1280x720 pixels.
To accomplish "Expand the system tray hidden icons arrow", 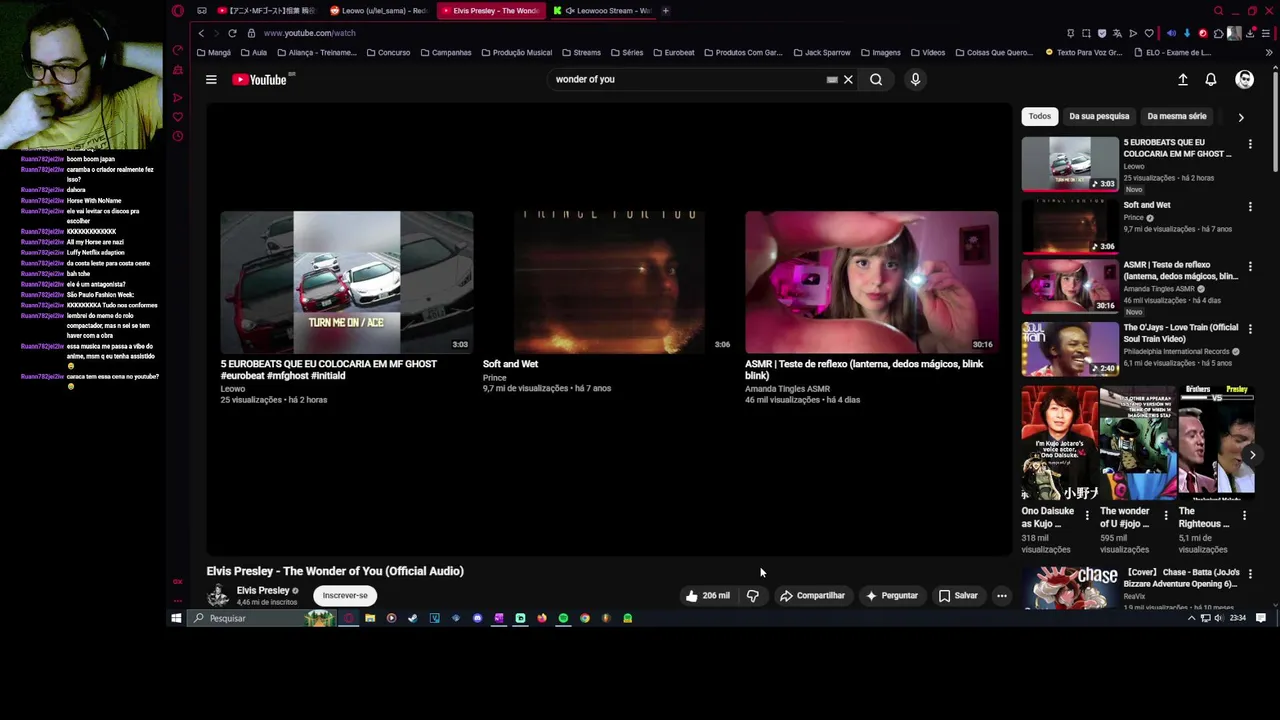I will 1191,618.
